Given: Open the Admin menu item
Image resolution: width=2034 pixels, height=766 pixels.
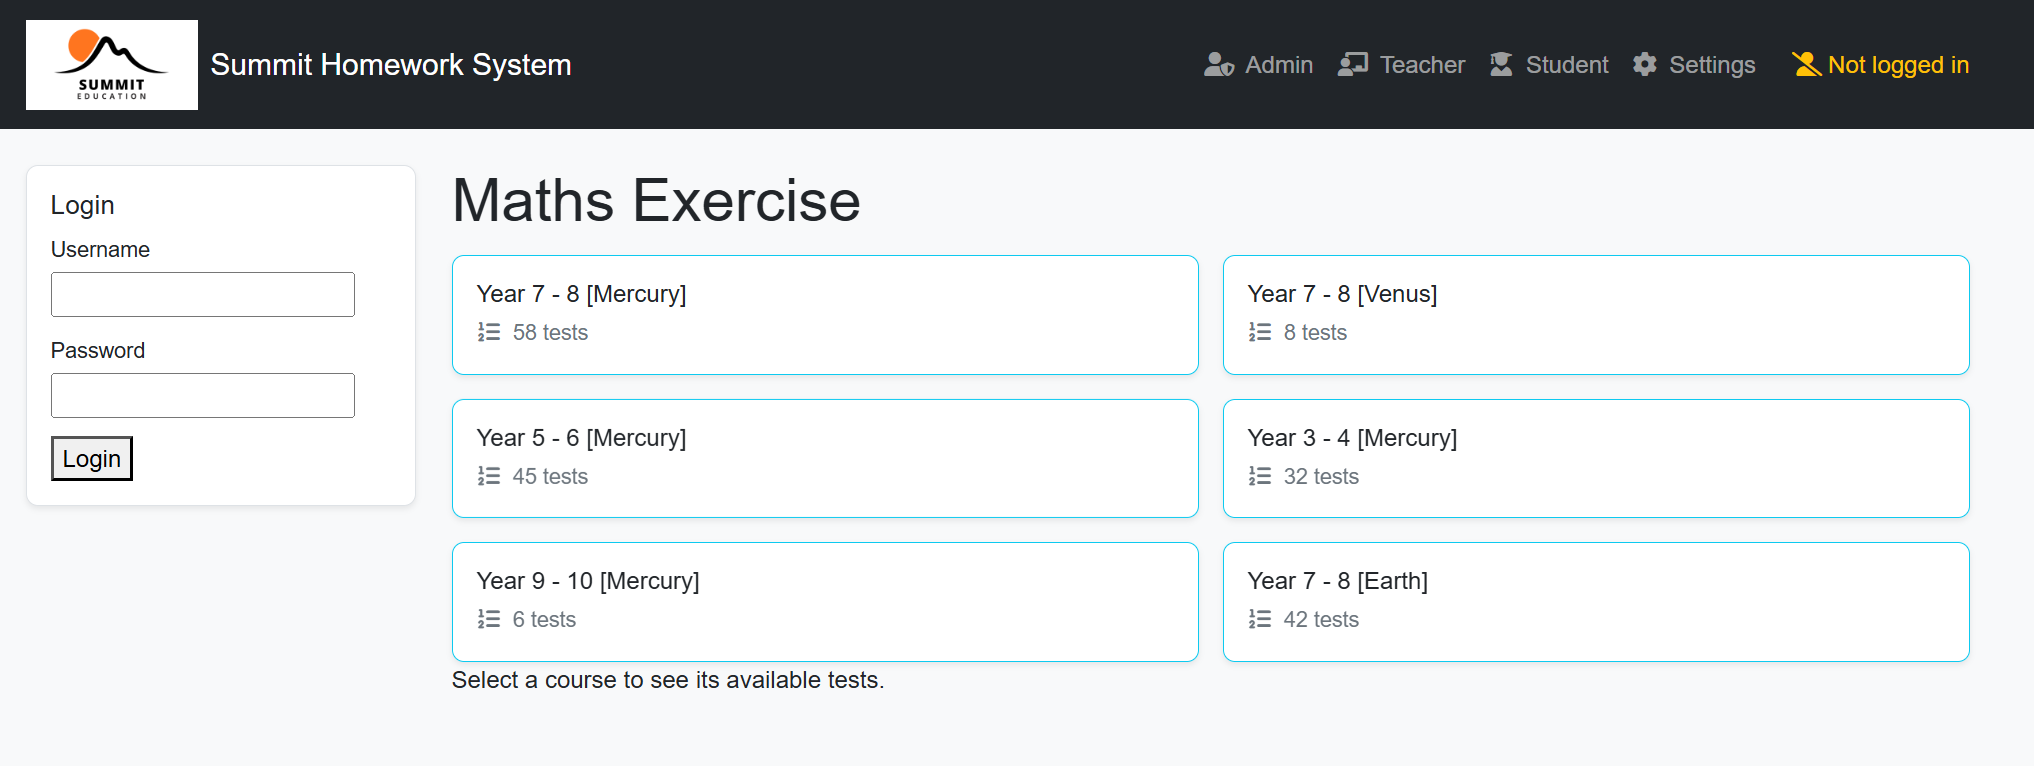Looking at the screenshot, I should coord(1278,65).
